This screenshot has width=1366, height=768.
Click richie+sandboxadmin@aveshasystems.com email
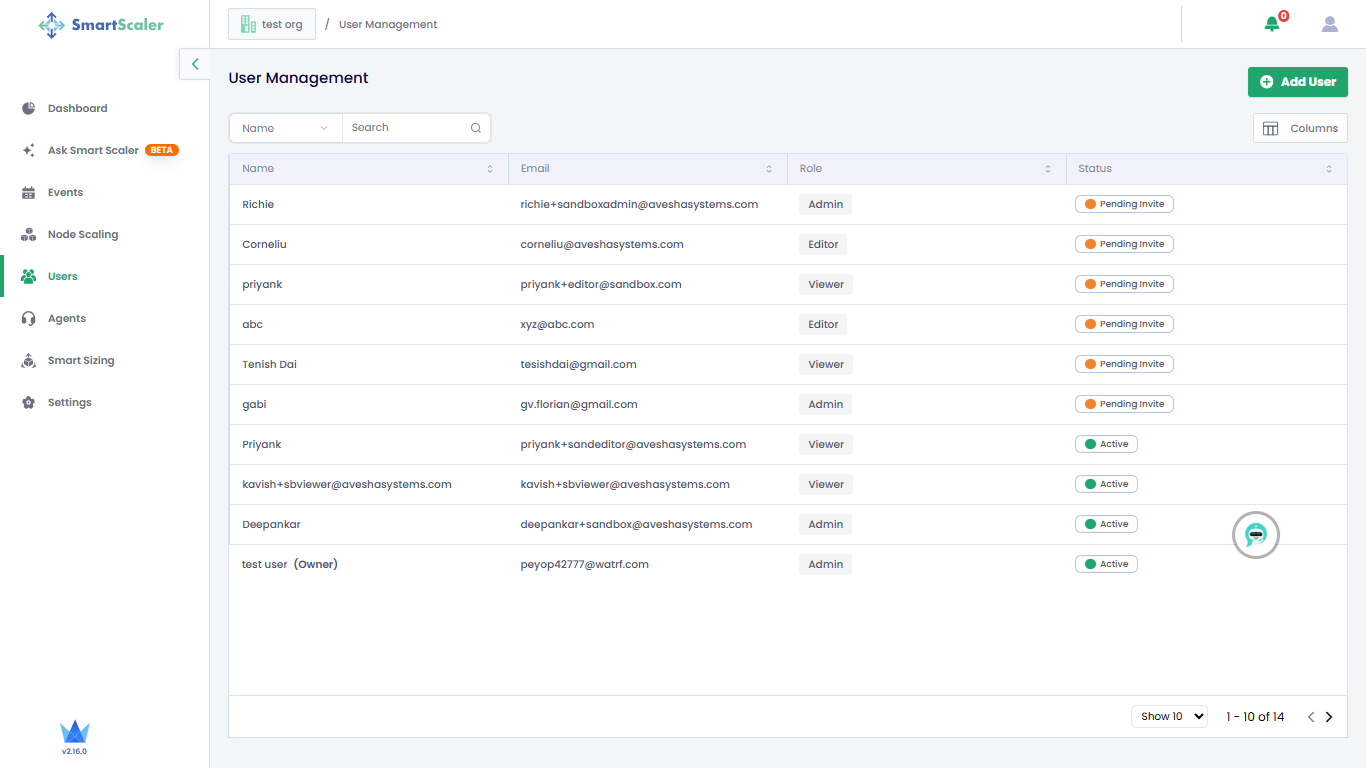(x=639, y=204)
